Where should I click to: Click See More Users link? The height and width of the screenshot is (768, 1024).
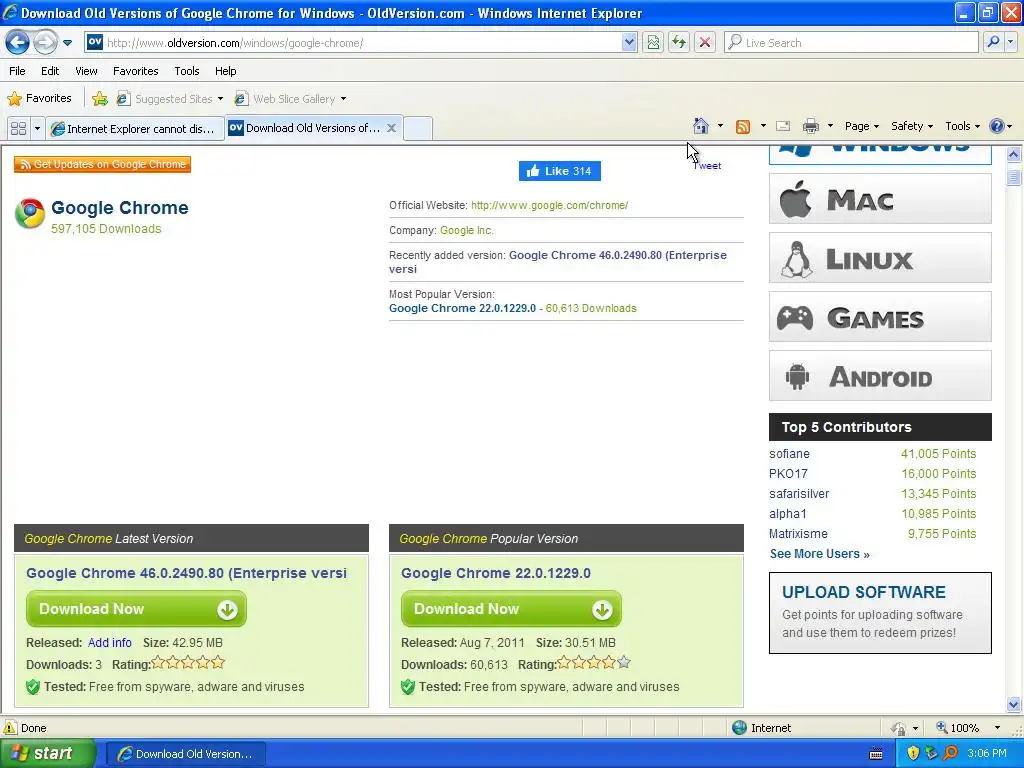point(820,554)
